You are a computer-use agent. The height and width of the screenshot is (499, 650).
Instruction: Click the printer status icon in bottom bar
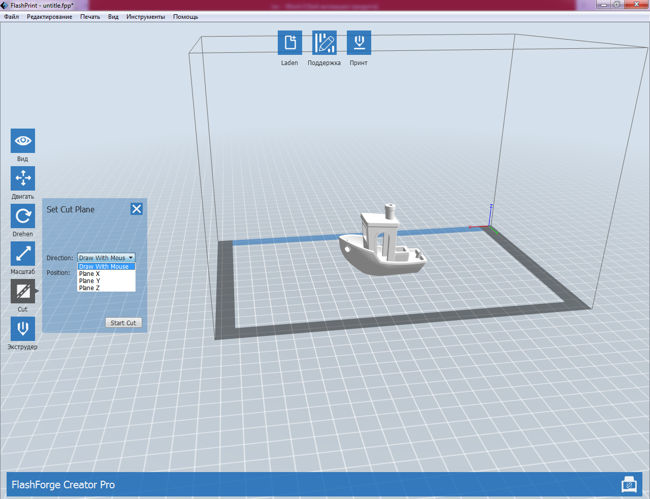[x=629, y=484]
